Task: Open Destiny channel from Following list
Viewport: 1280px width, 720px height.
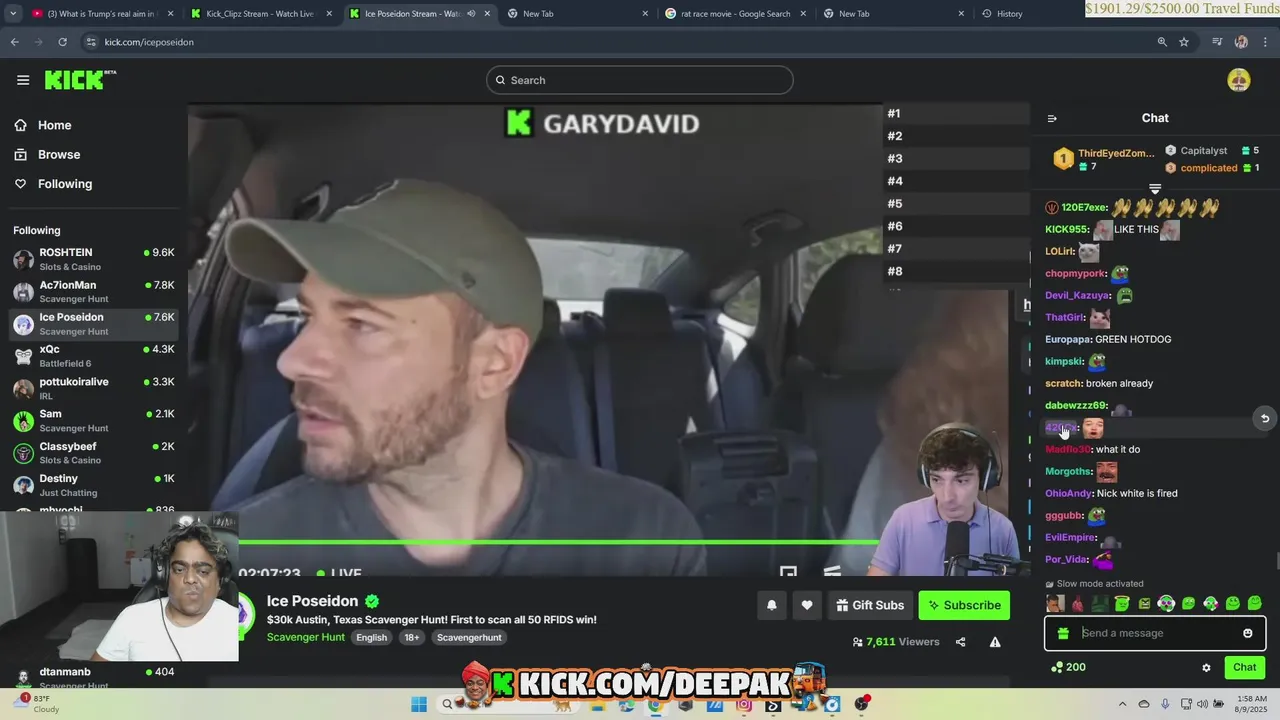Action: [94, 485]
